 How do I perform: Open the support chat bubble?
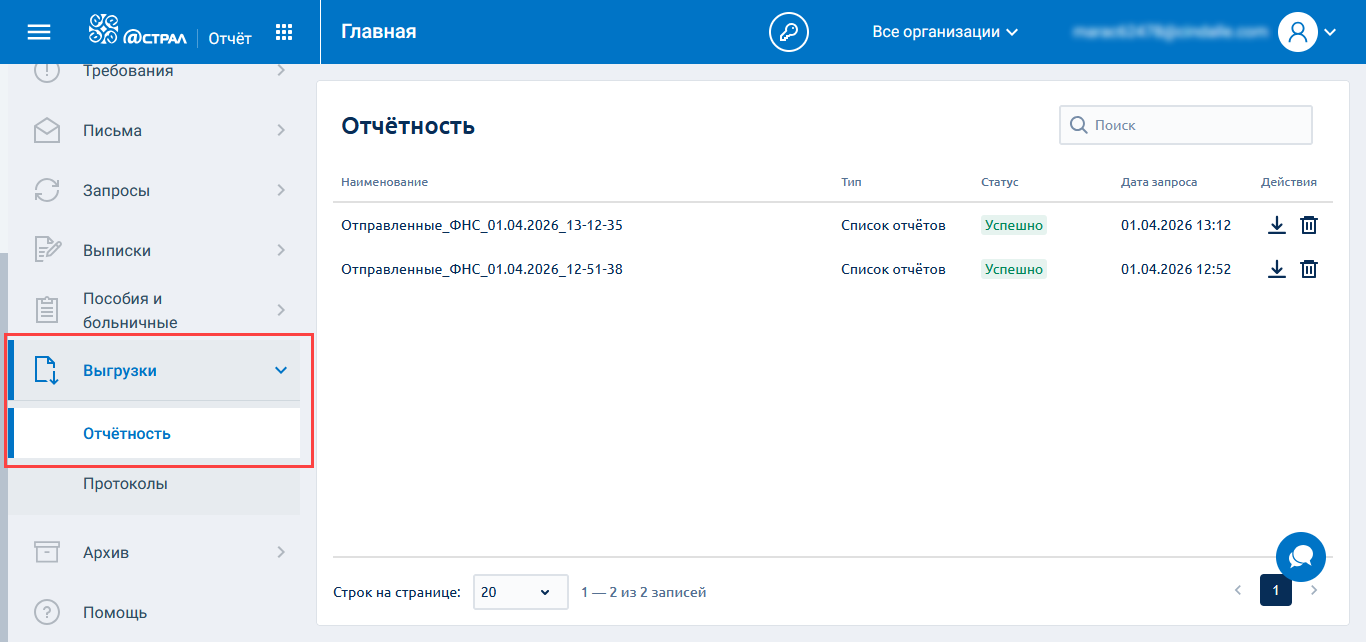(1300, 557)
